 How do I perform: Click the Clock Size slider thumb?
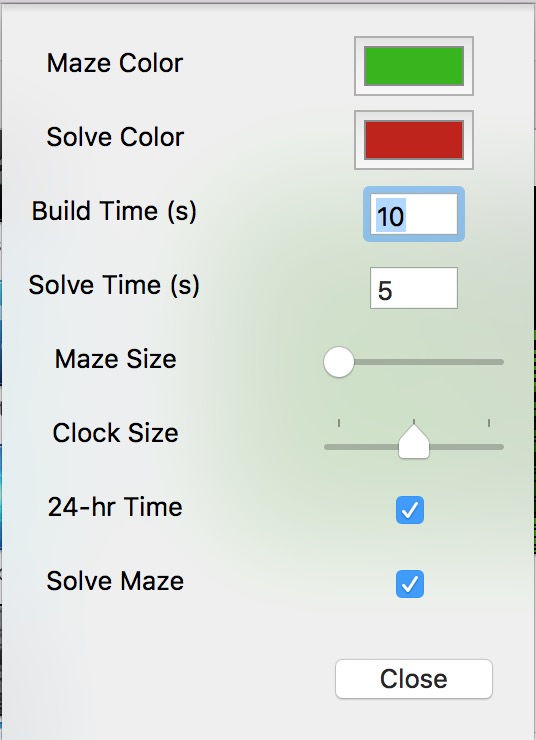click(x=414, y=442)
